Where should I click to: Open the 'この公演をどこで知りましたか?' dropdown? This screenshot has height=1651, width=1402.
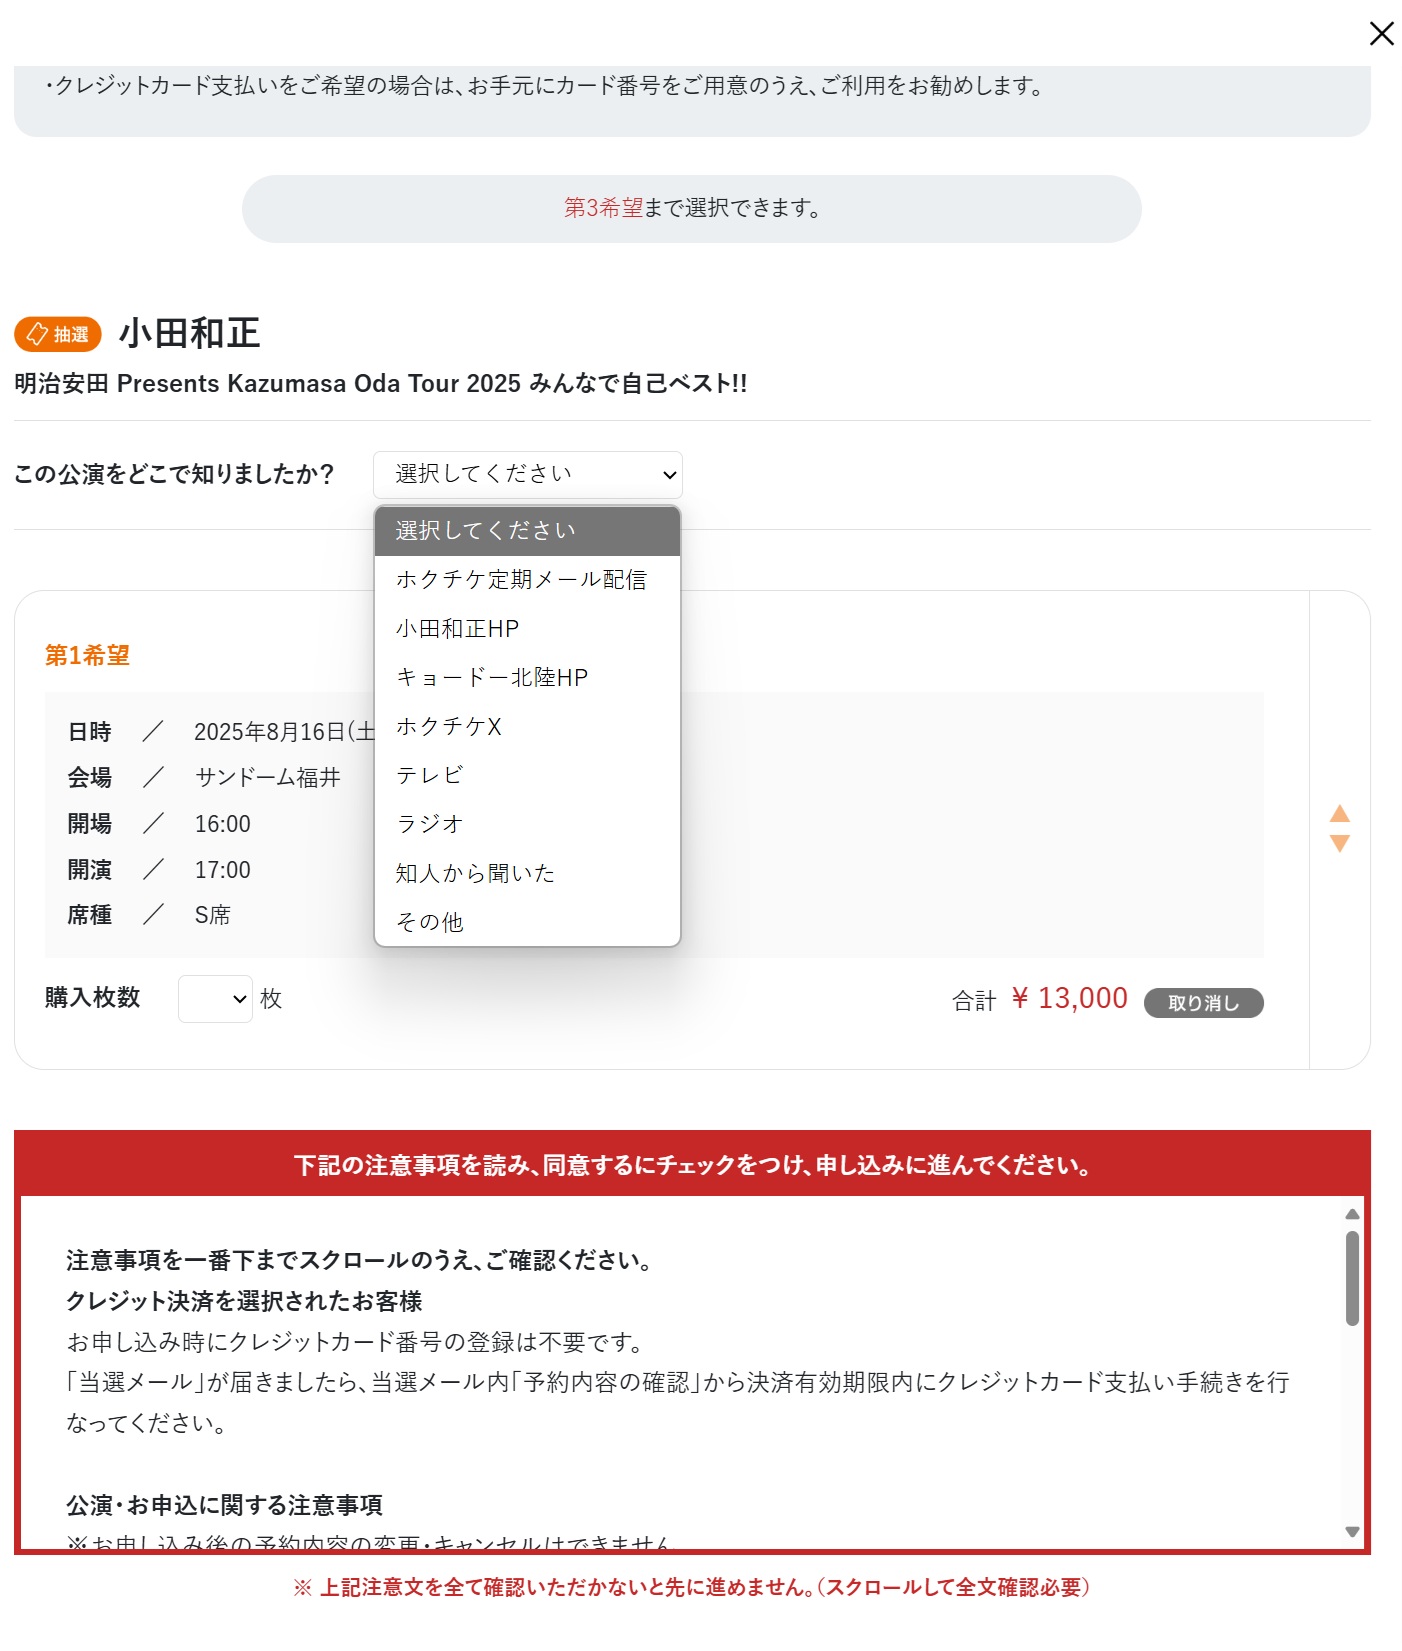pos(527,475)
